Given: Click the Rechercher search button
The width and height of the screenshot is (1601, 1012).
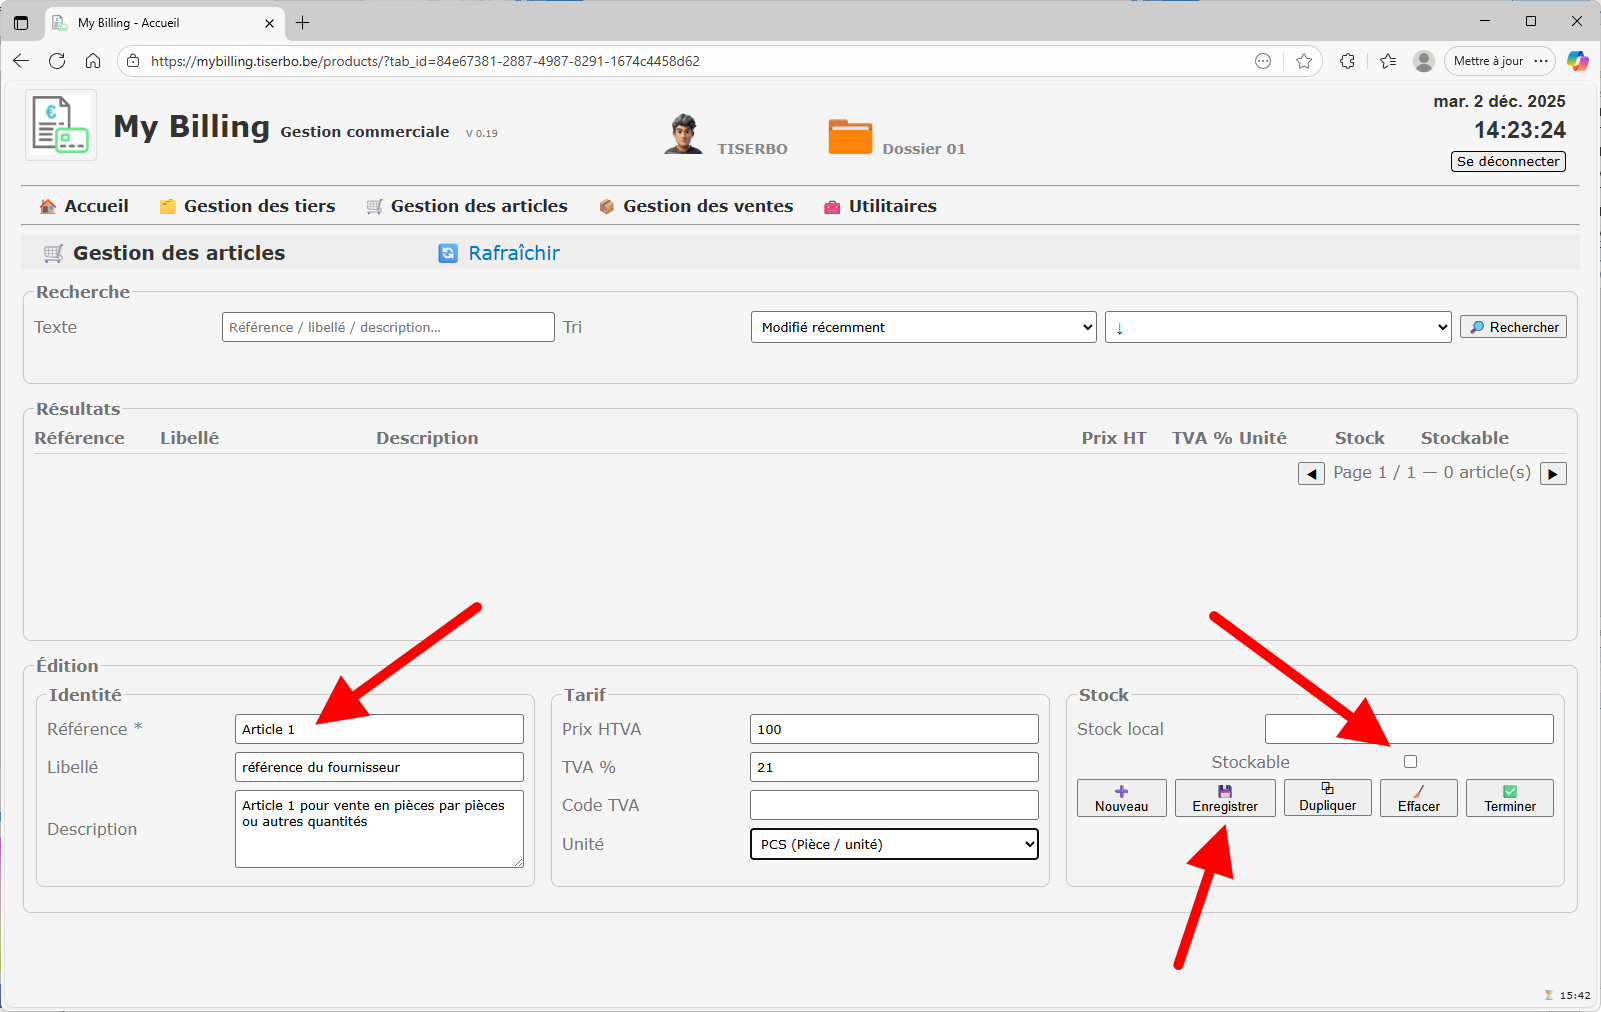Looking at the screenshot, I should [x=1513, y=327].
